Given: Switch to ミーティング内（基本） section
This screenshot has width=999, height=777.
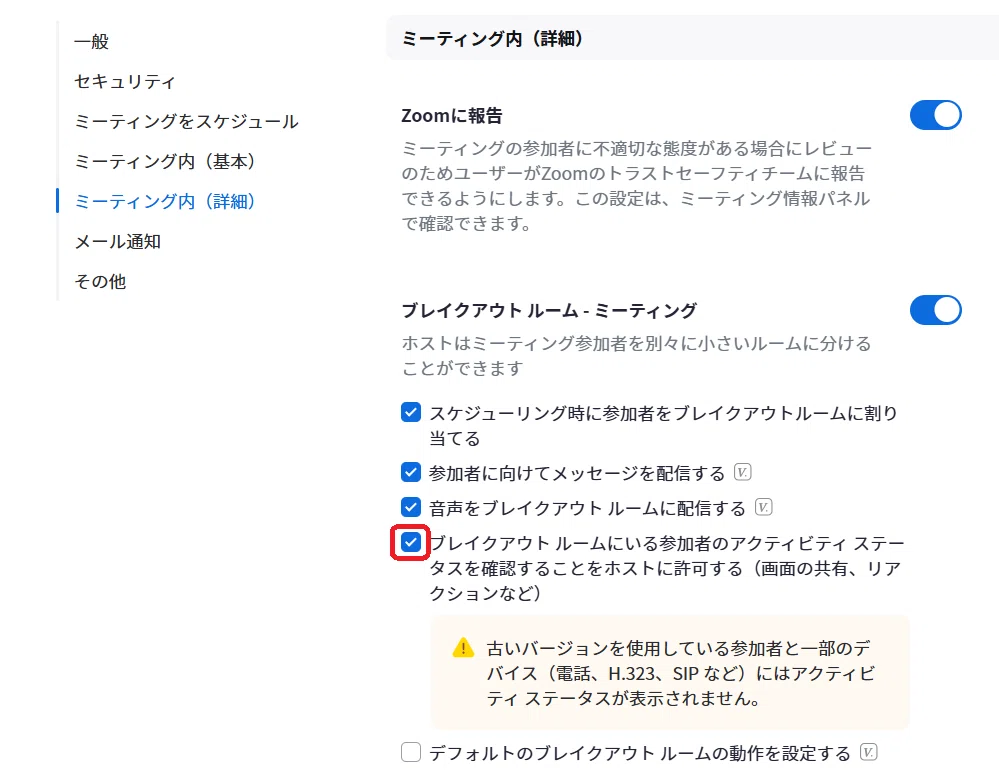Looking at the screenshot, I should click(165, 161).
